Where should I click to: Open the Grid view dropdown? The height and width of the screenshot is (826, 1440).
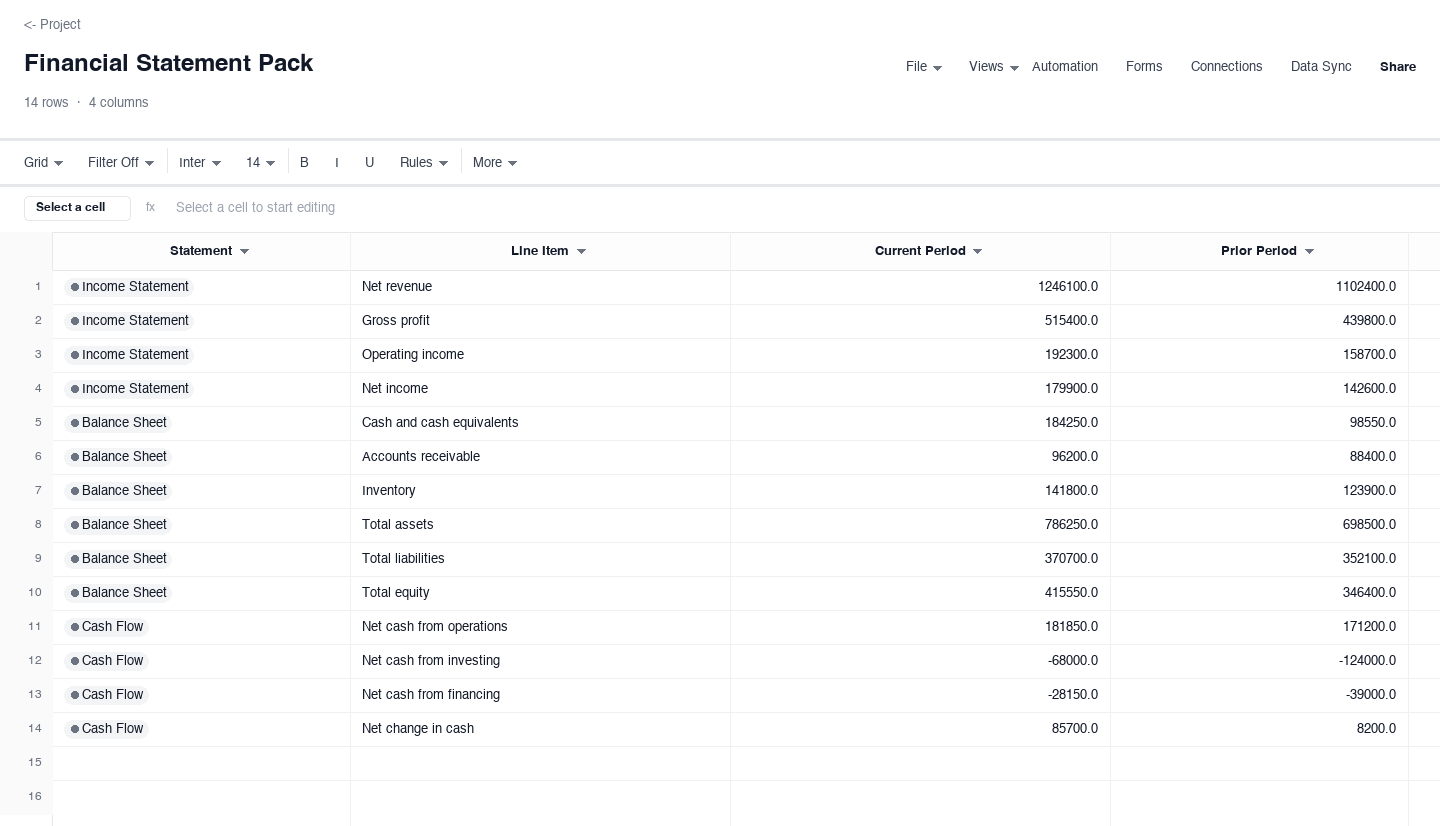point(44,162)
